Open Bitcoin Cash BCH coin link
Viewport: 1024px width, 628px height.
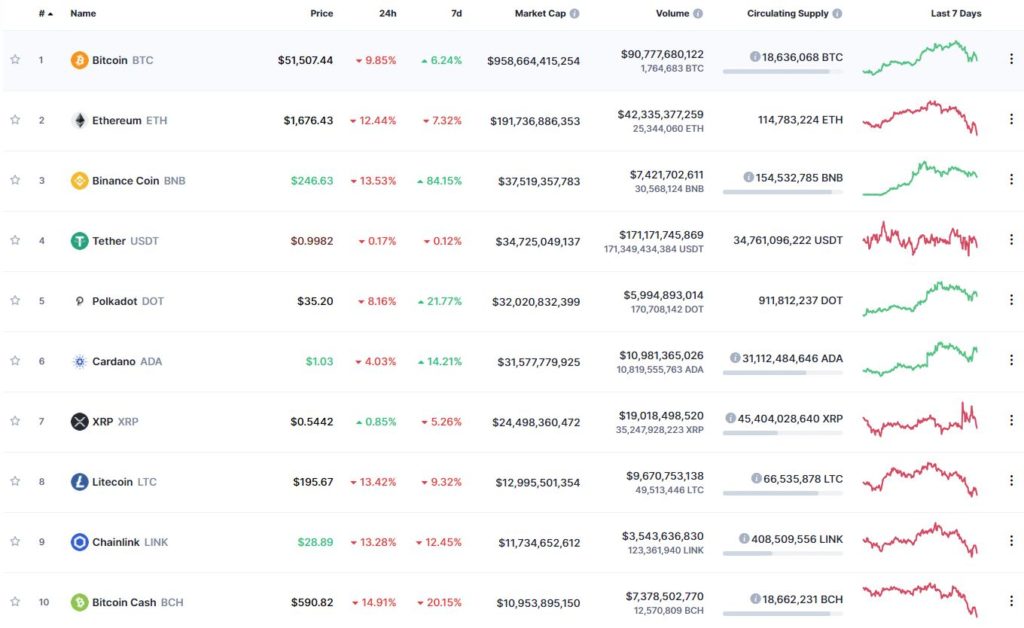click(x=138, y=602)
